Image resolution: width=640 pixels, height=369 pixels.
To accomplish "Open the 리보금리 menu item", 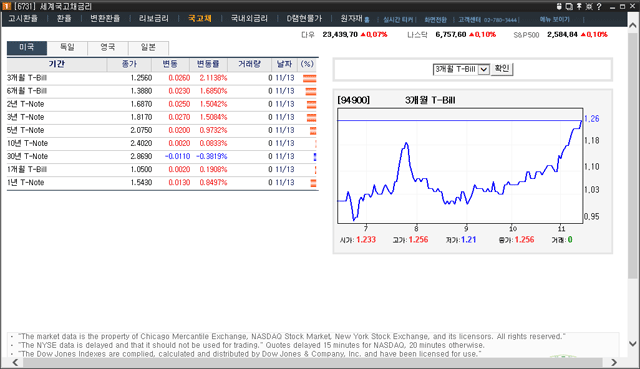I will click(x=153, y=19).
